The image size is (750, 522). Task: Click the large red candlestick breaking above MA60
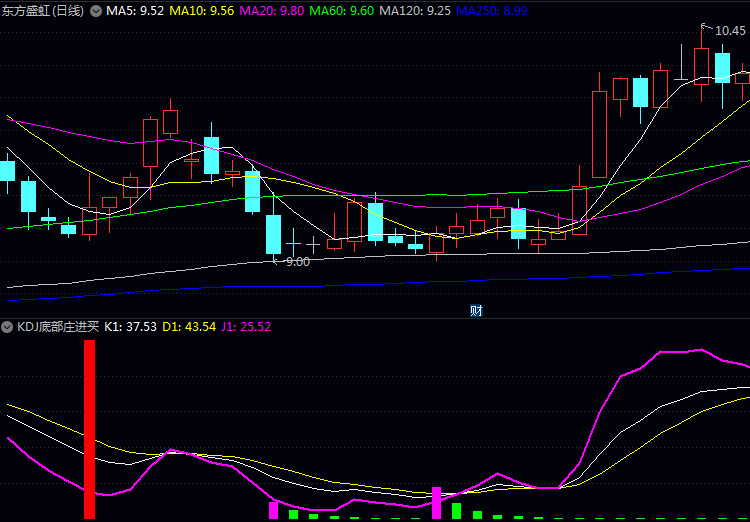pos(599,134)
